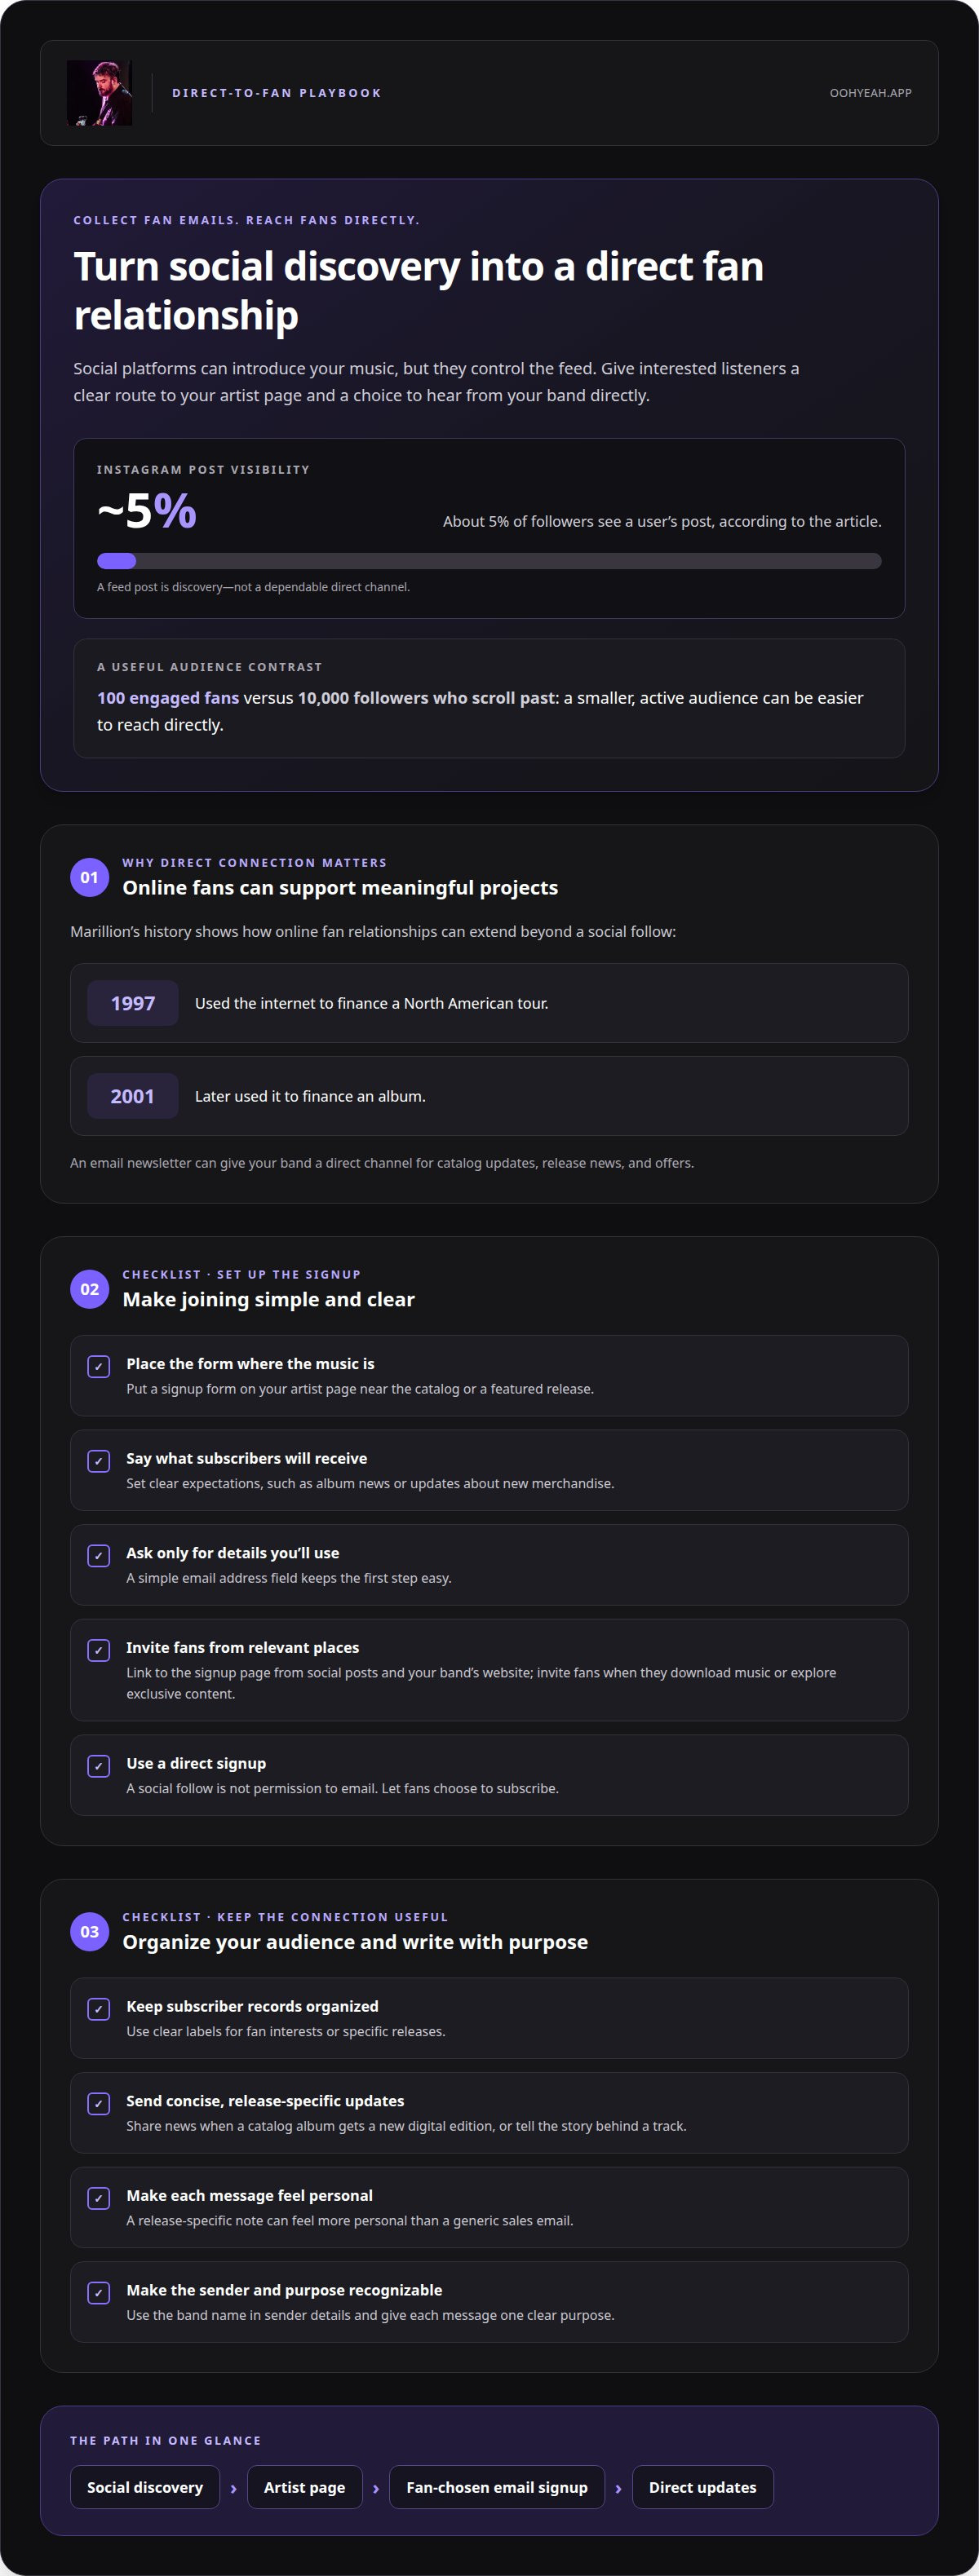
Task: Toggle 'Keep subscriber records organized' checkbox
Action: [x=98, y=2009]
